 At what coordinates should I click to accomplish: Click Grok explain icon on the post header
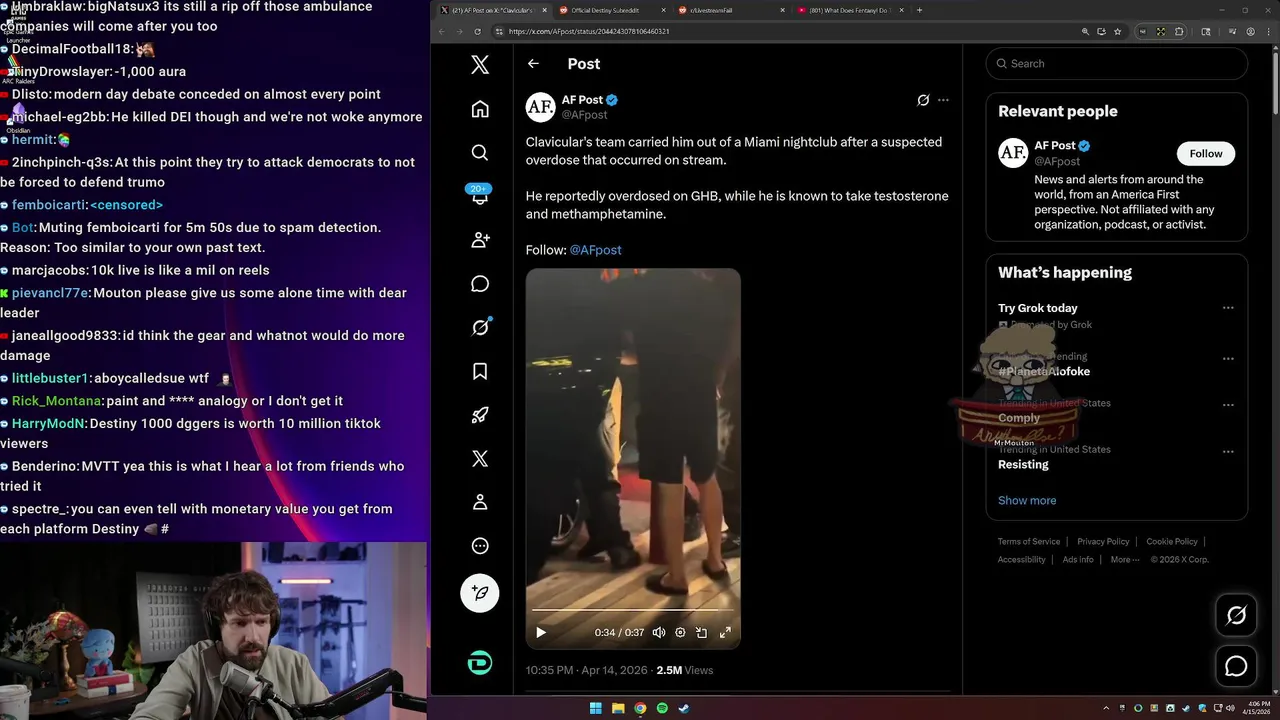(923, 100)
